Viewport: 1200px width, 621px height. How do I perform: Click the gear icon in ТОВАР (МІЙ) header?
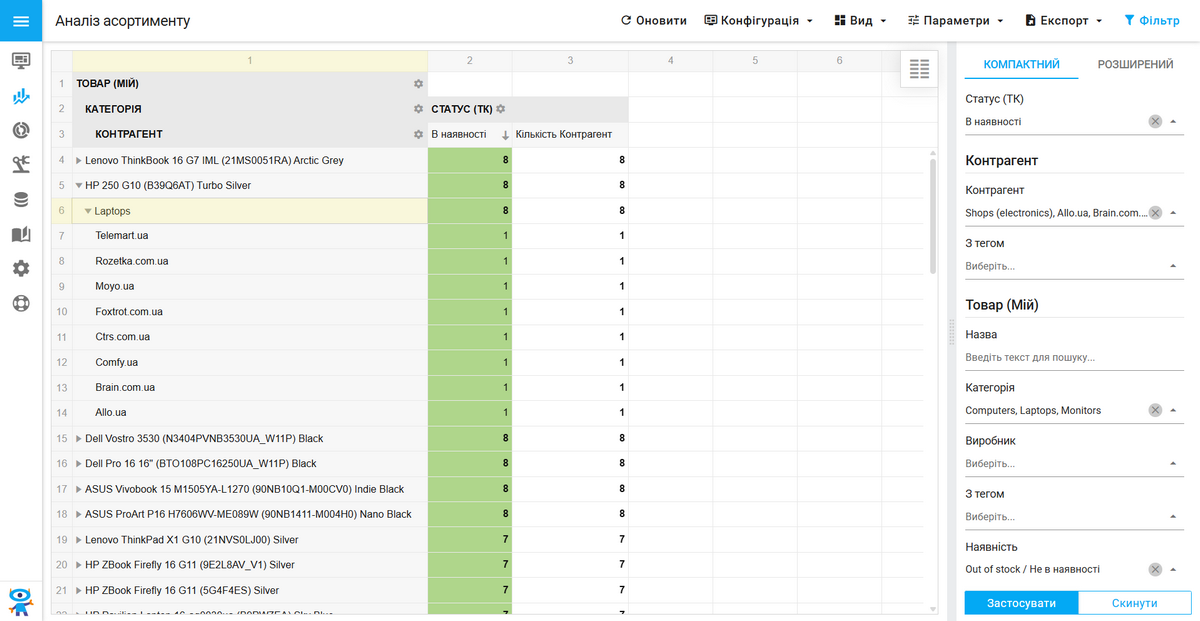419,84
